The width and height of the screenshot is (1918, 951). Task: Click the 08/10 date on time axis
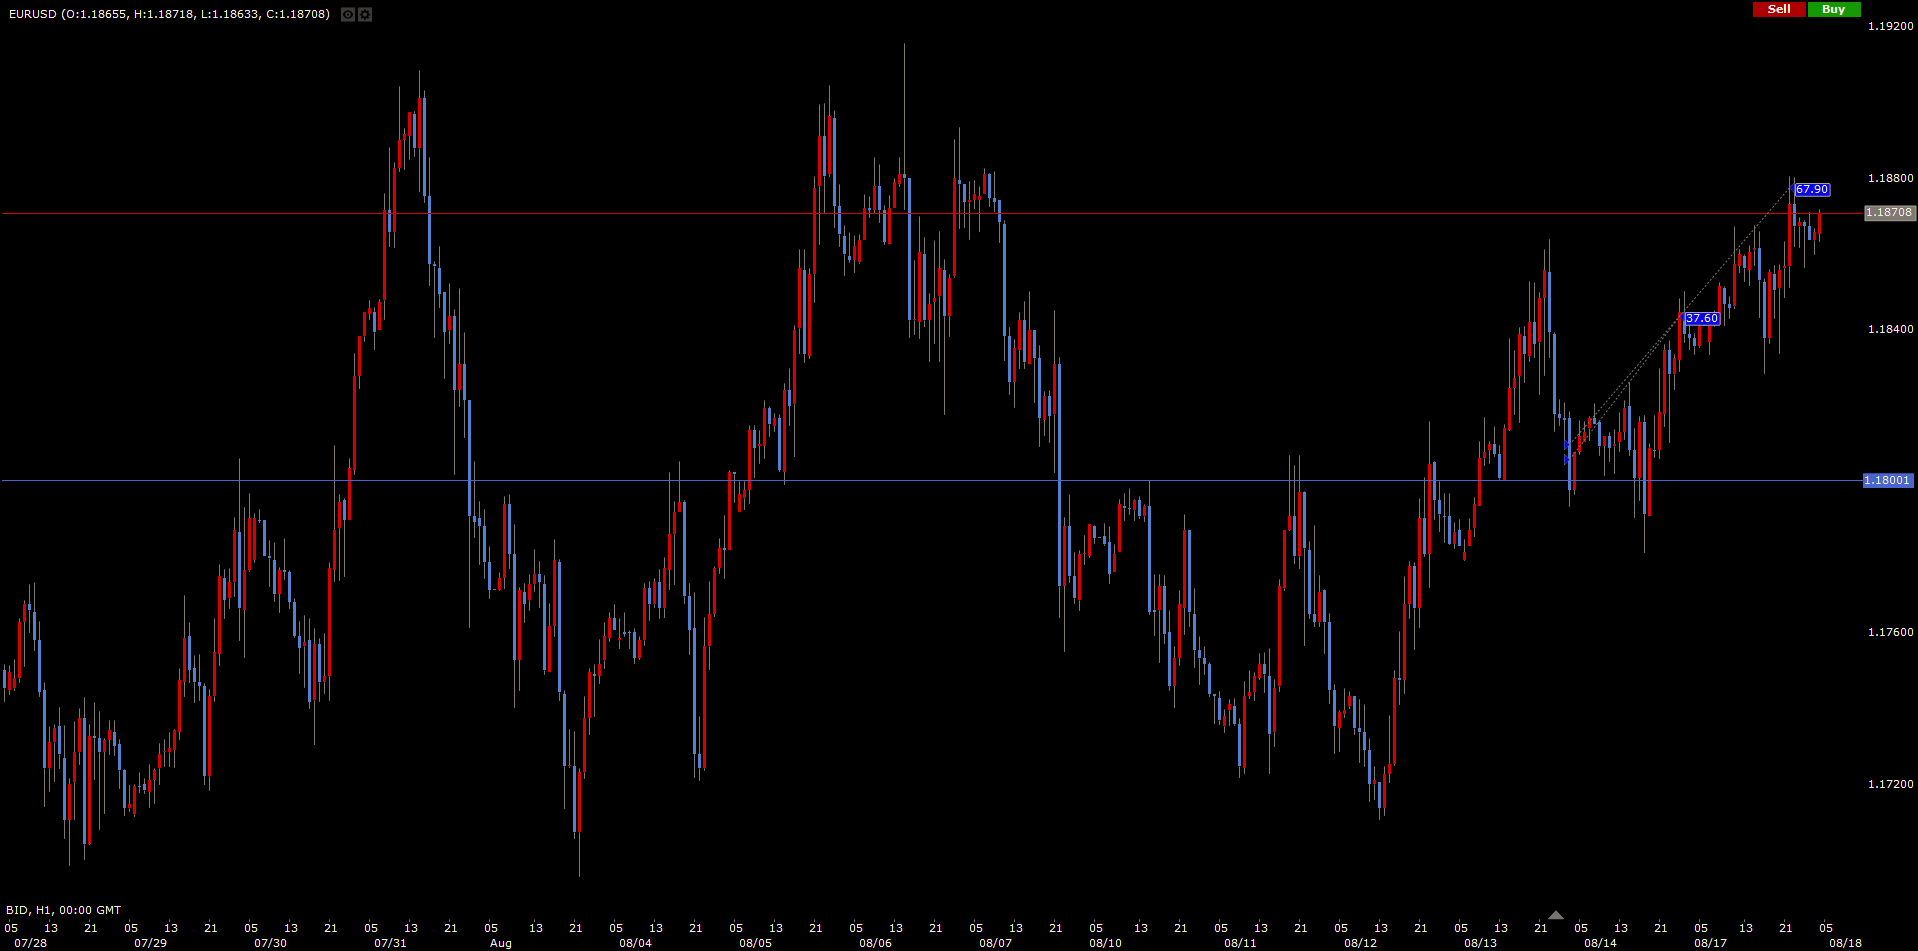[x=1105, y=943]
